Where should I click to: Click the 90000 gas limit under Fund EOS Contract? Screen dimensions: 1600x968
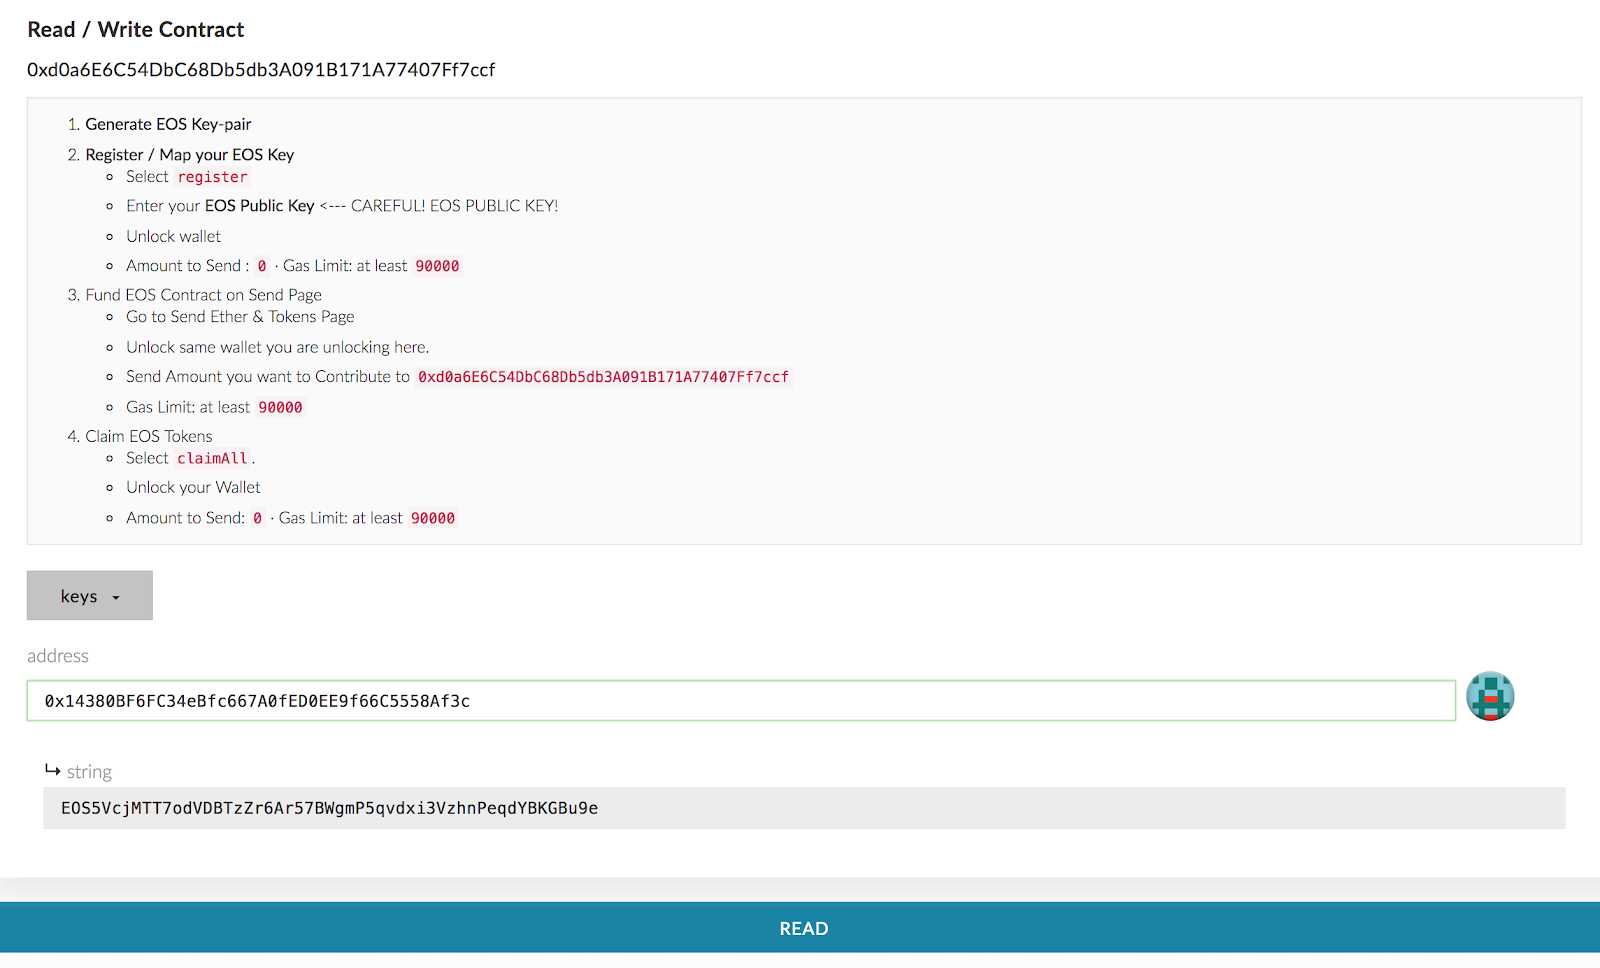coord(280,408)
